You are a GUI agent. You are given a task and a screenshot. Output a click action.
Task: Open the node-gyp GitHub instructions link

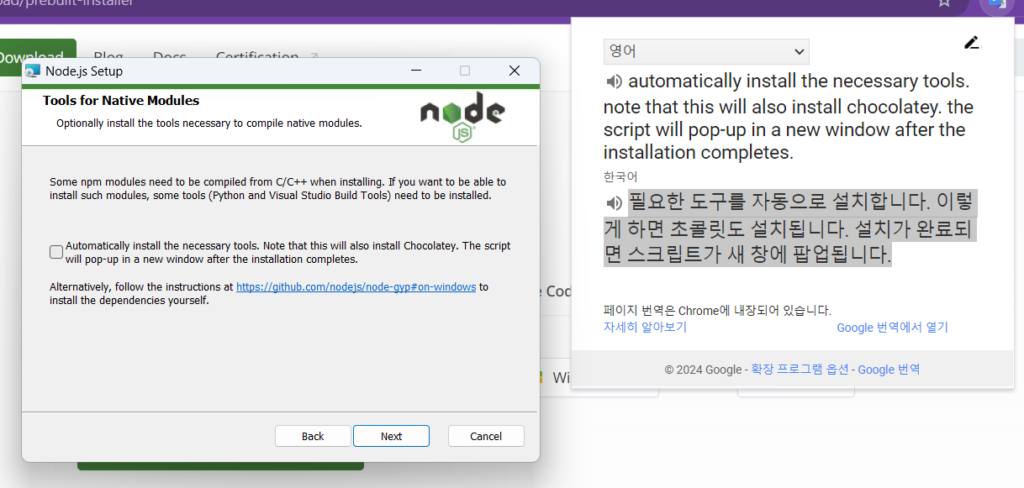[x=356, y=287]
